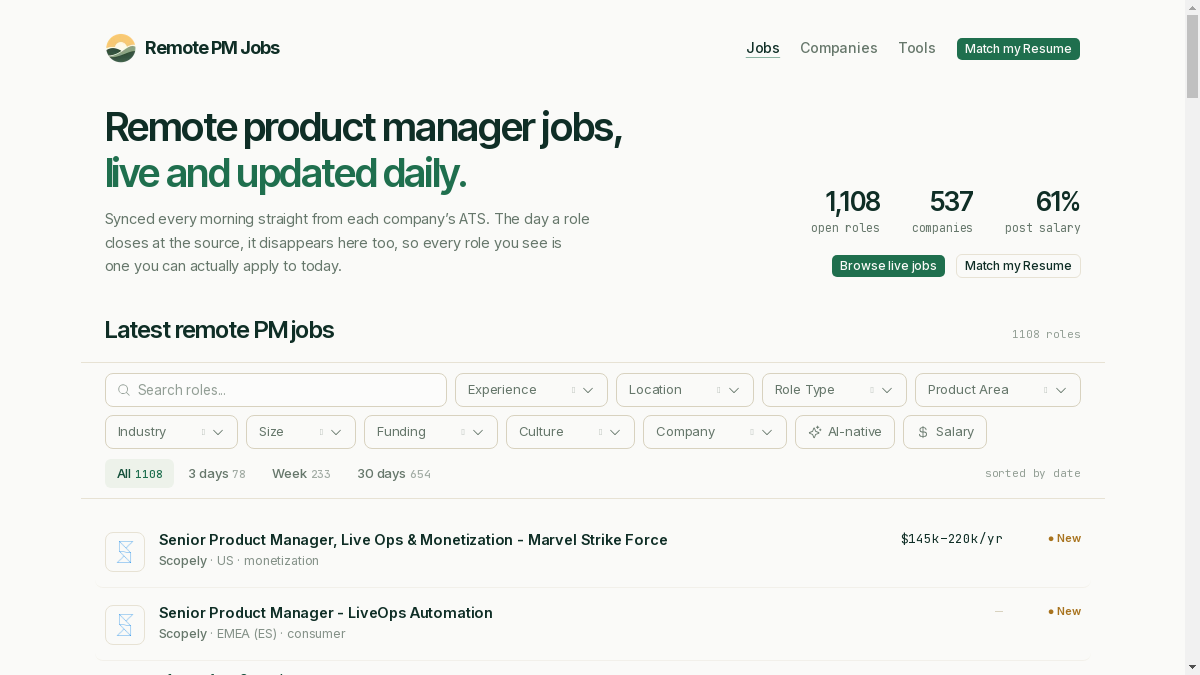Open the Tools nav item
Image resolution: width=1200 pixels, height=675 pixels.
[x=917, y=48]
